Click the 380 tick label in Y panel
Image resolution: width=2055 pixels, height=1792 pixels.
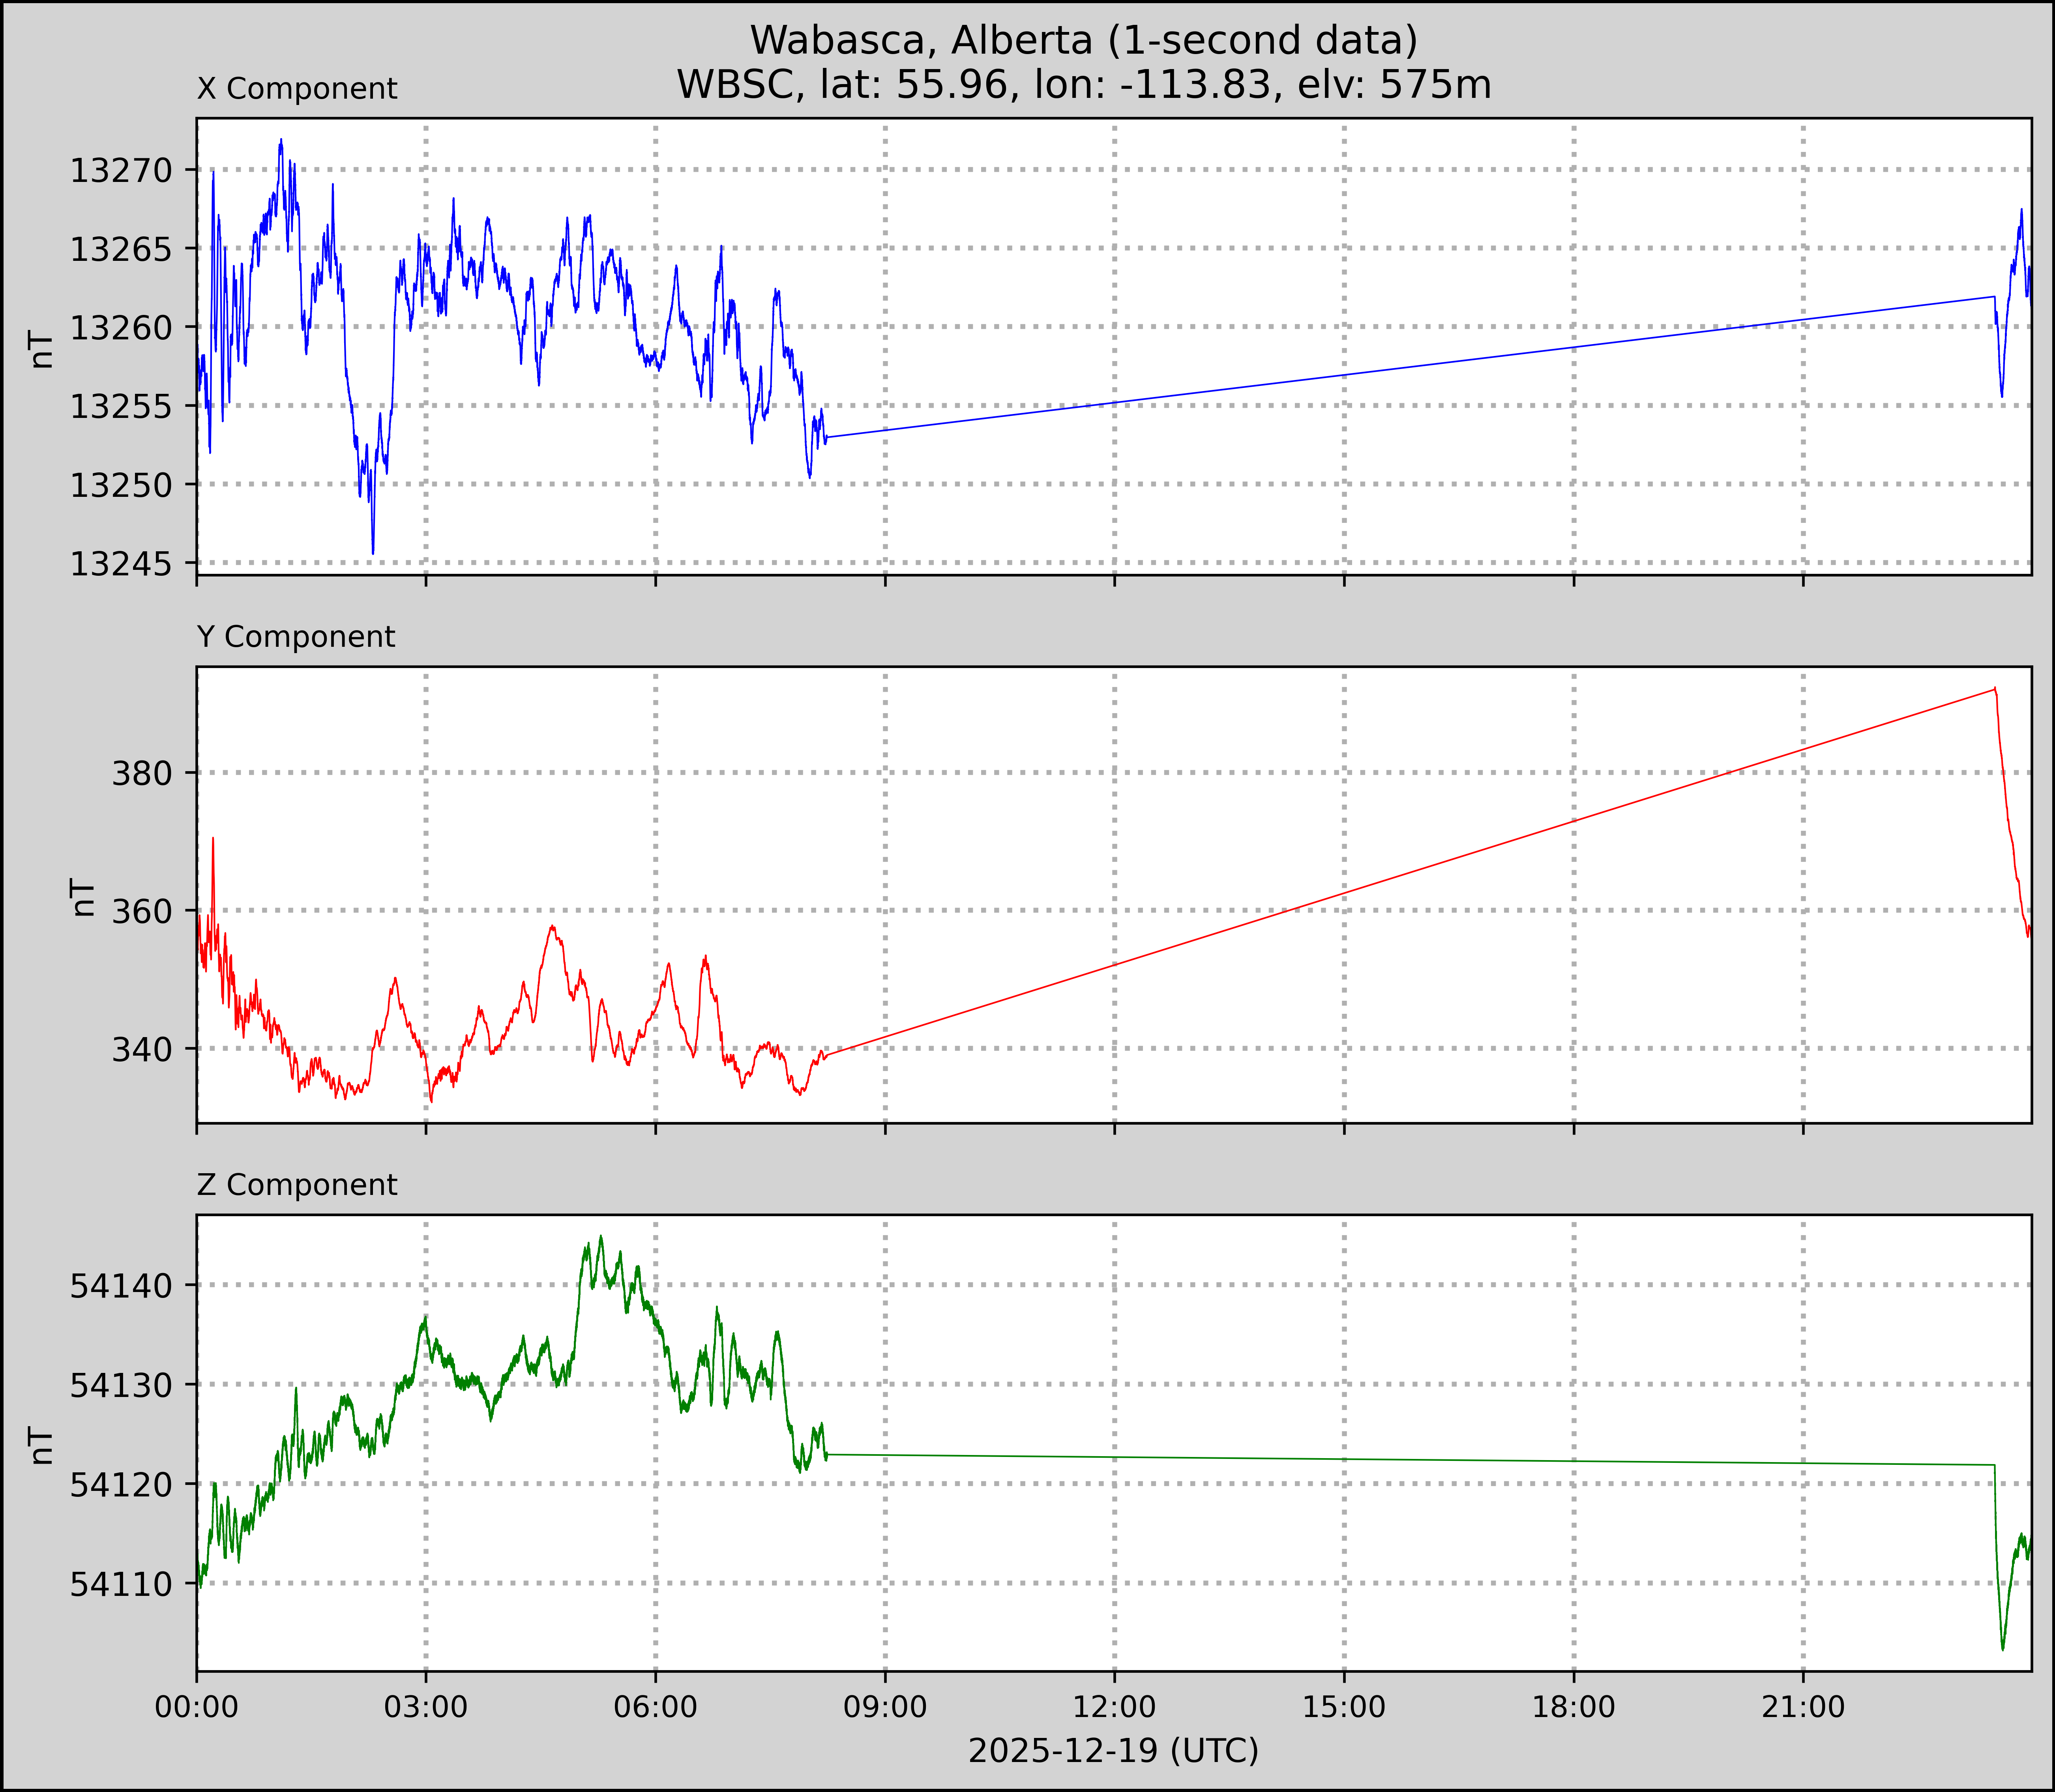141,773
